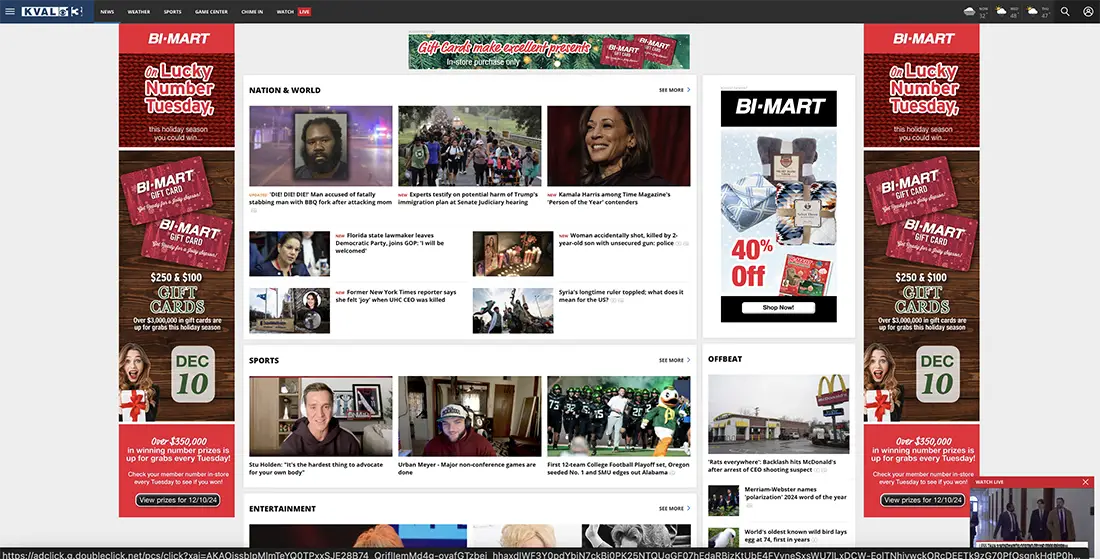The image size is (1100, 559).
Task: Open Watch Live in navigation bar
Action: point(293,12)
